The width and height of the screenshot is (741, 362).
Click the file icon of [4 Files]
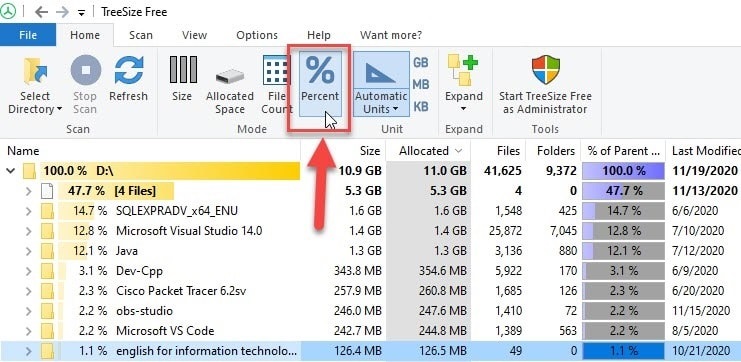(x=47, y=191)
